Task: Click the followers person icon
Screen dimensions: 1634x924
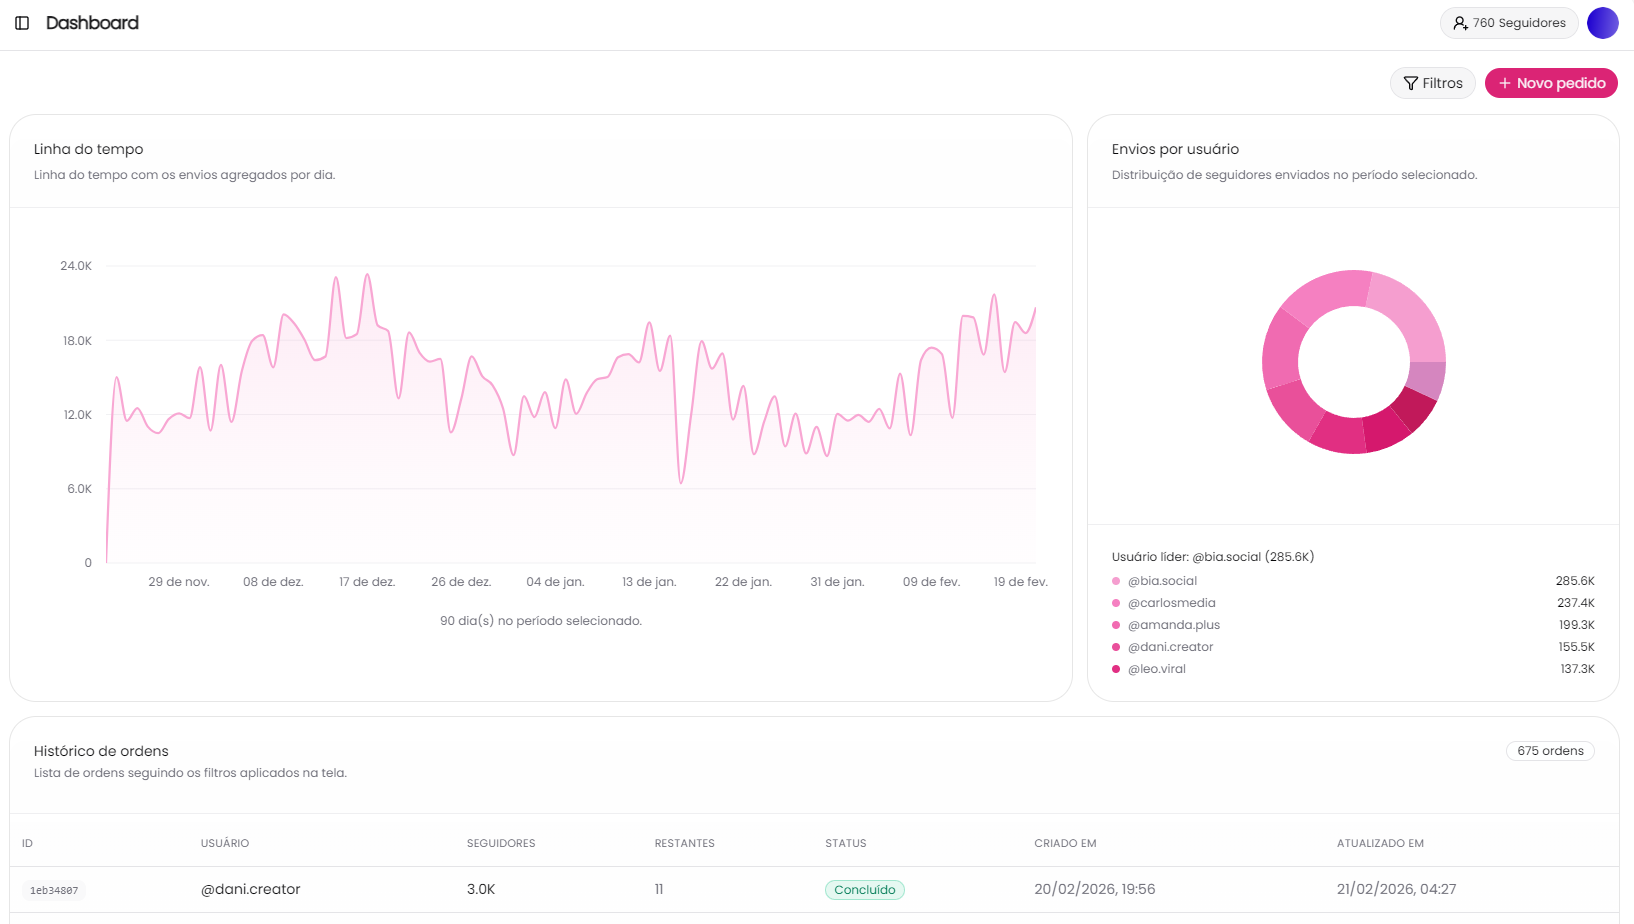Action: (x=1460, y=23)
